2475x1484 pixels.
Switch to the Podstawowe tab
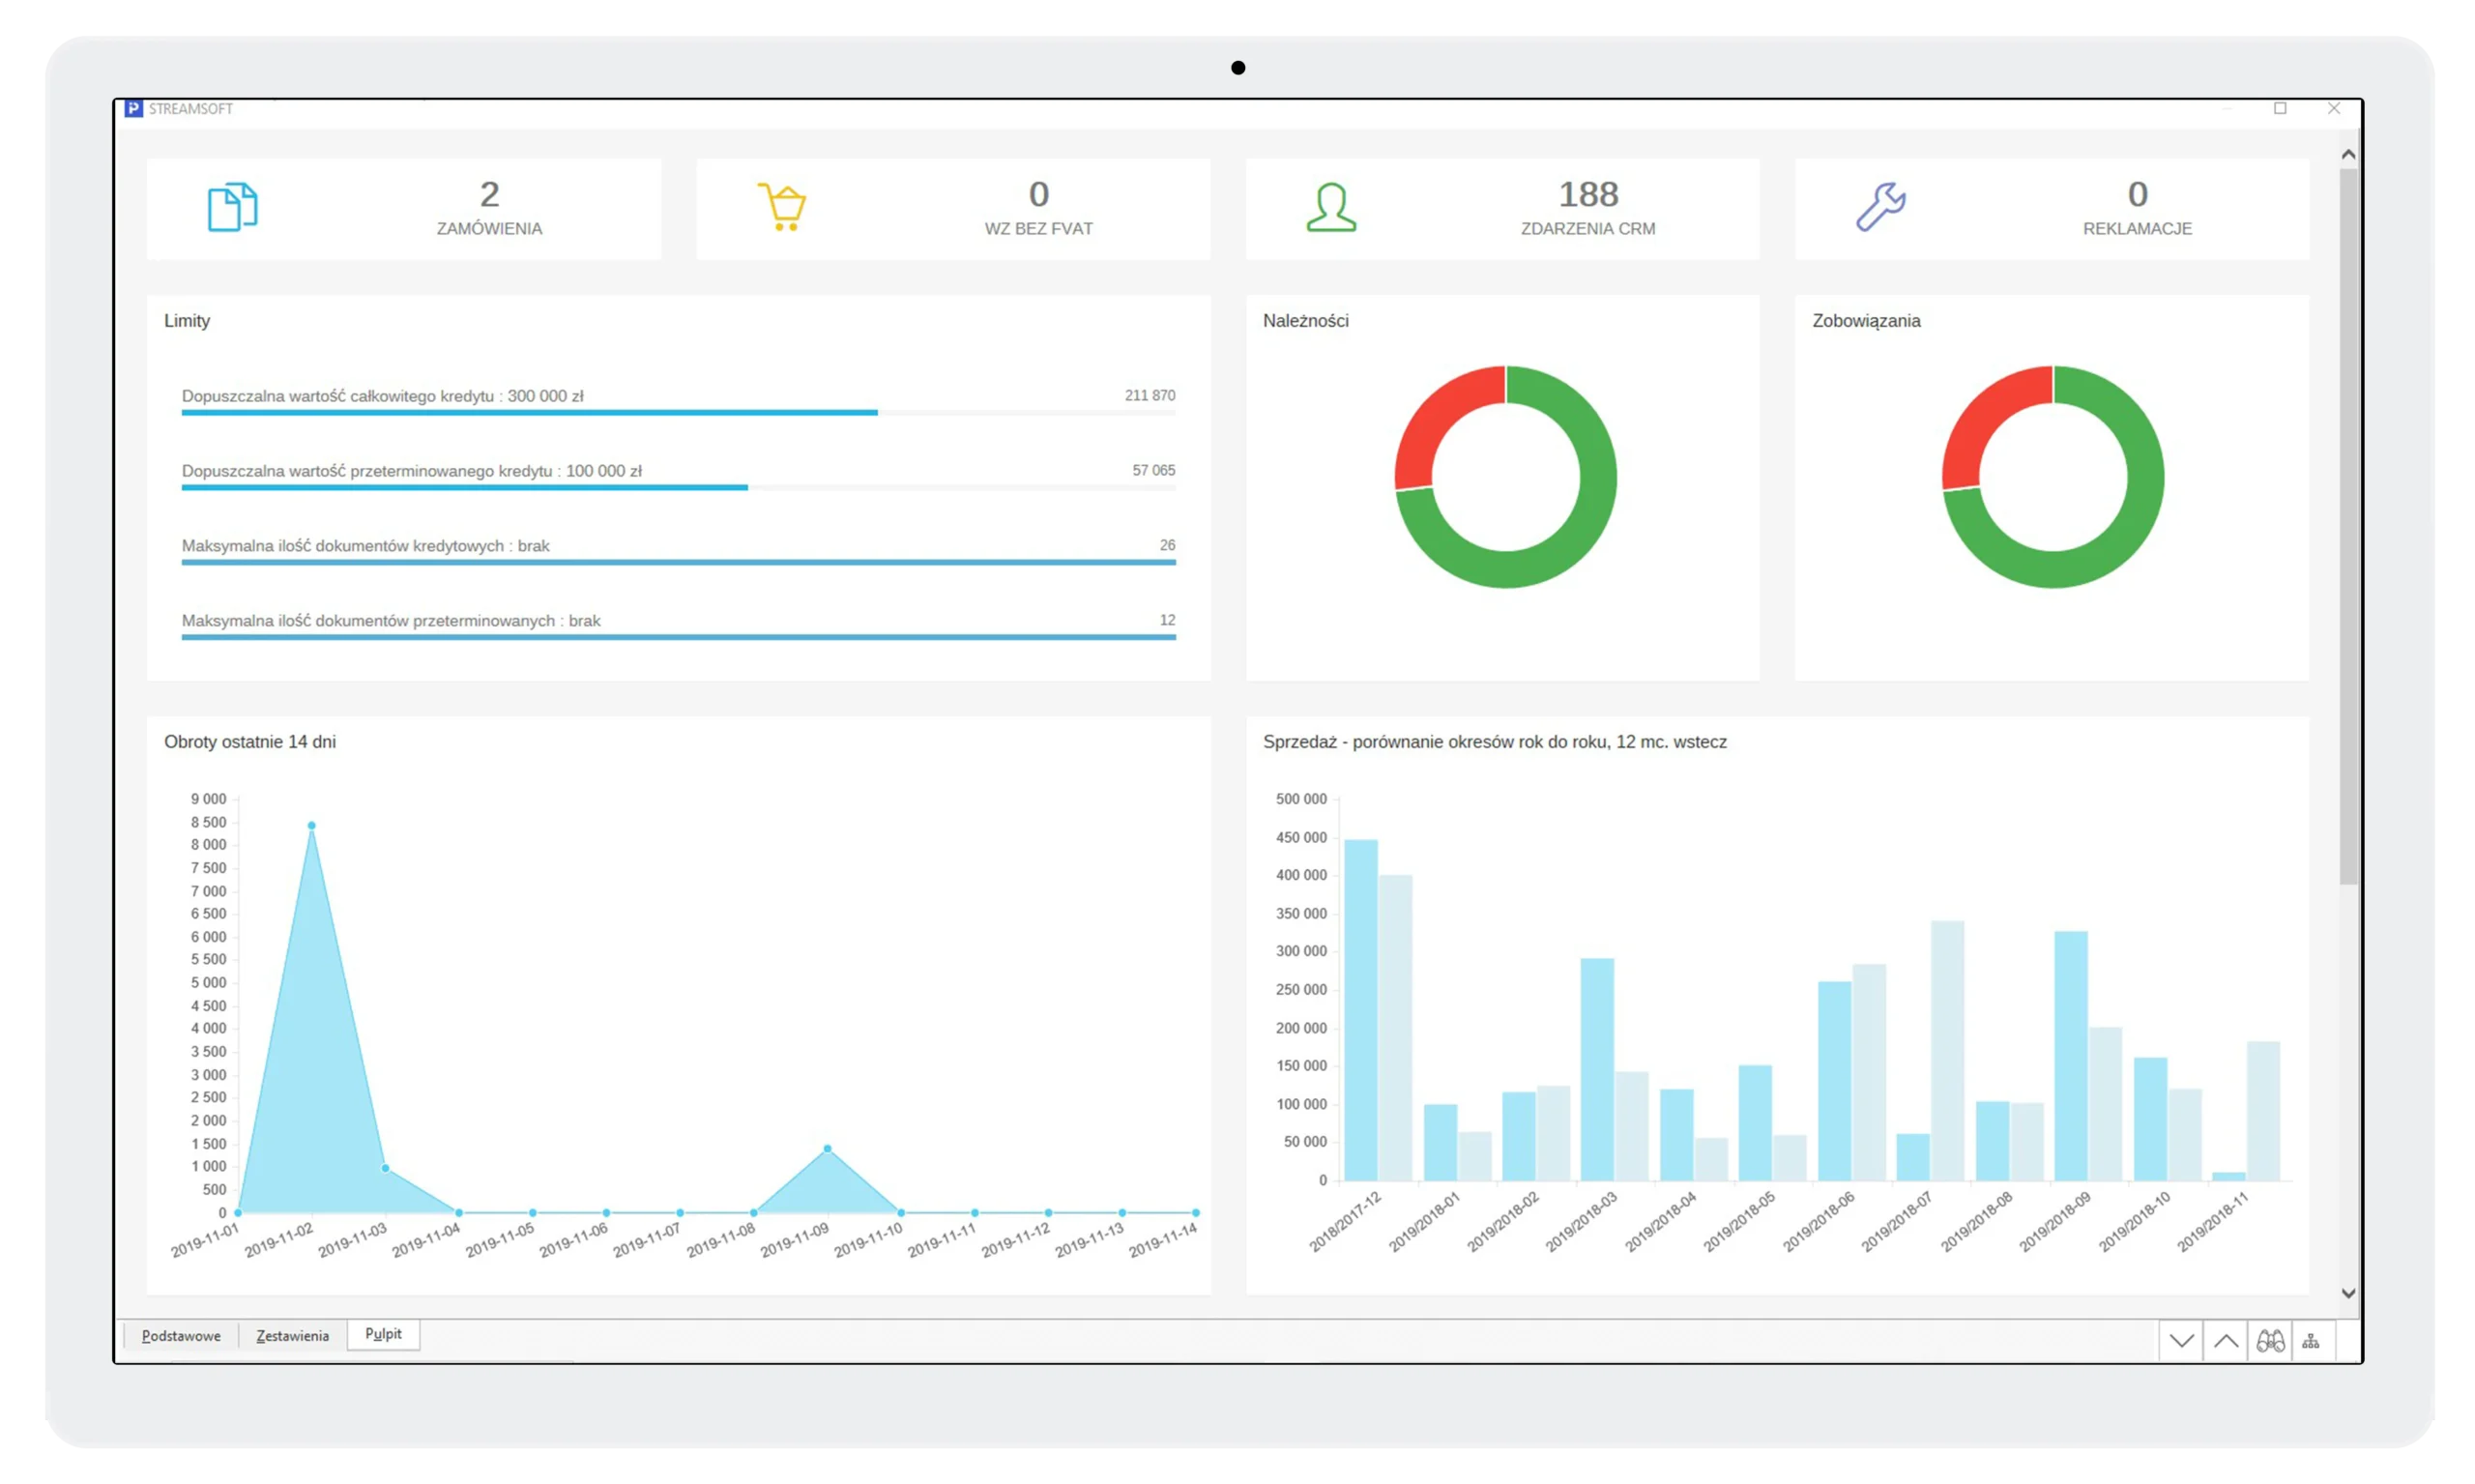[181, 1336]
